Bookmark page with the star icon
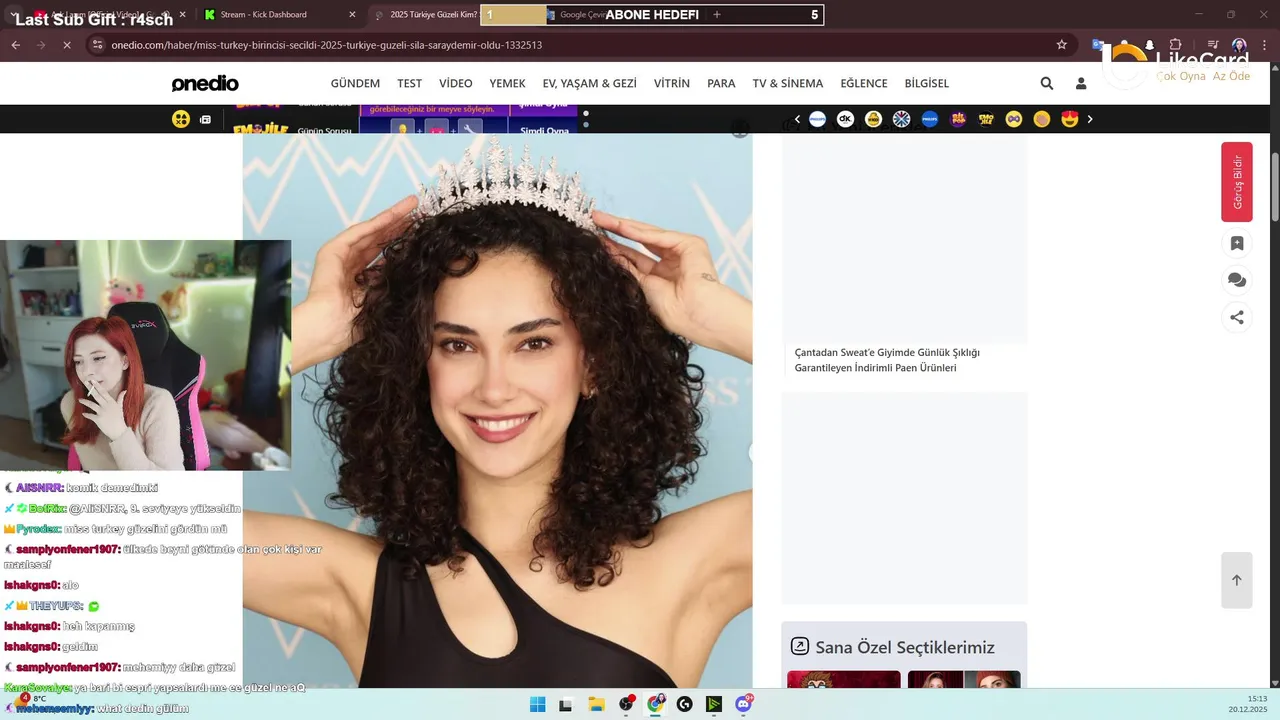Viewport: 1280px width, 720px height. tap(1062, 45)
